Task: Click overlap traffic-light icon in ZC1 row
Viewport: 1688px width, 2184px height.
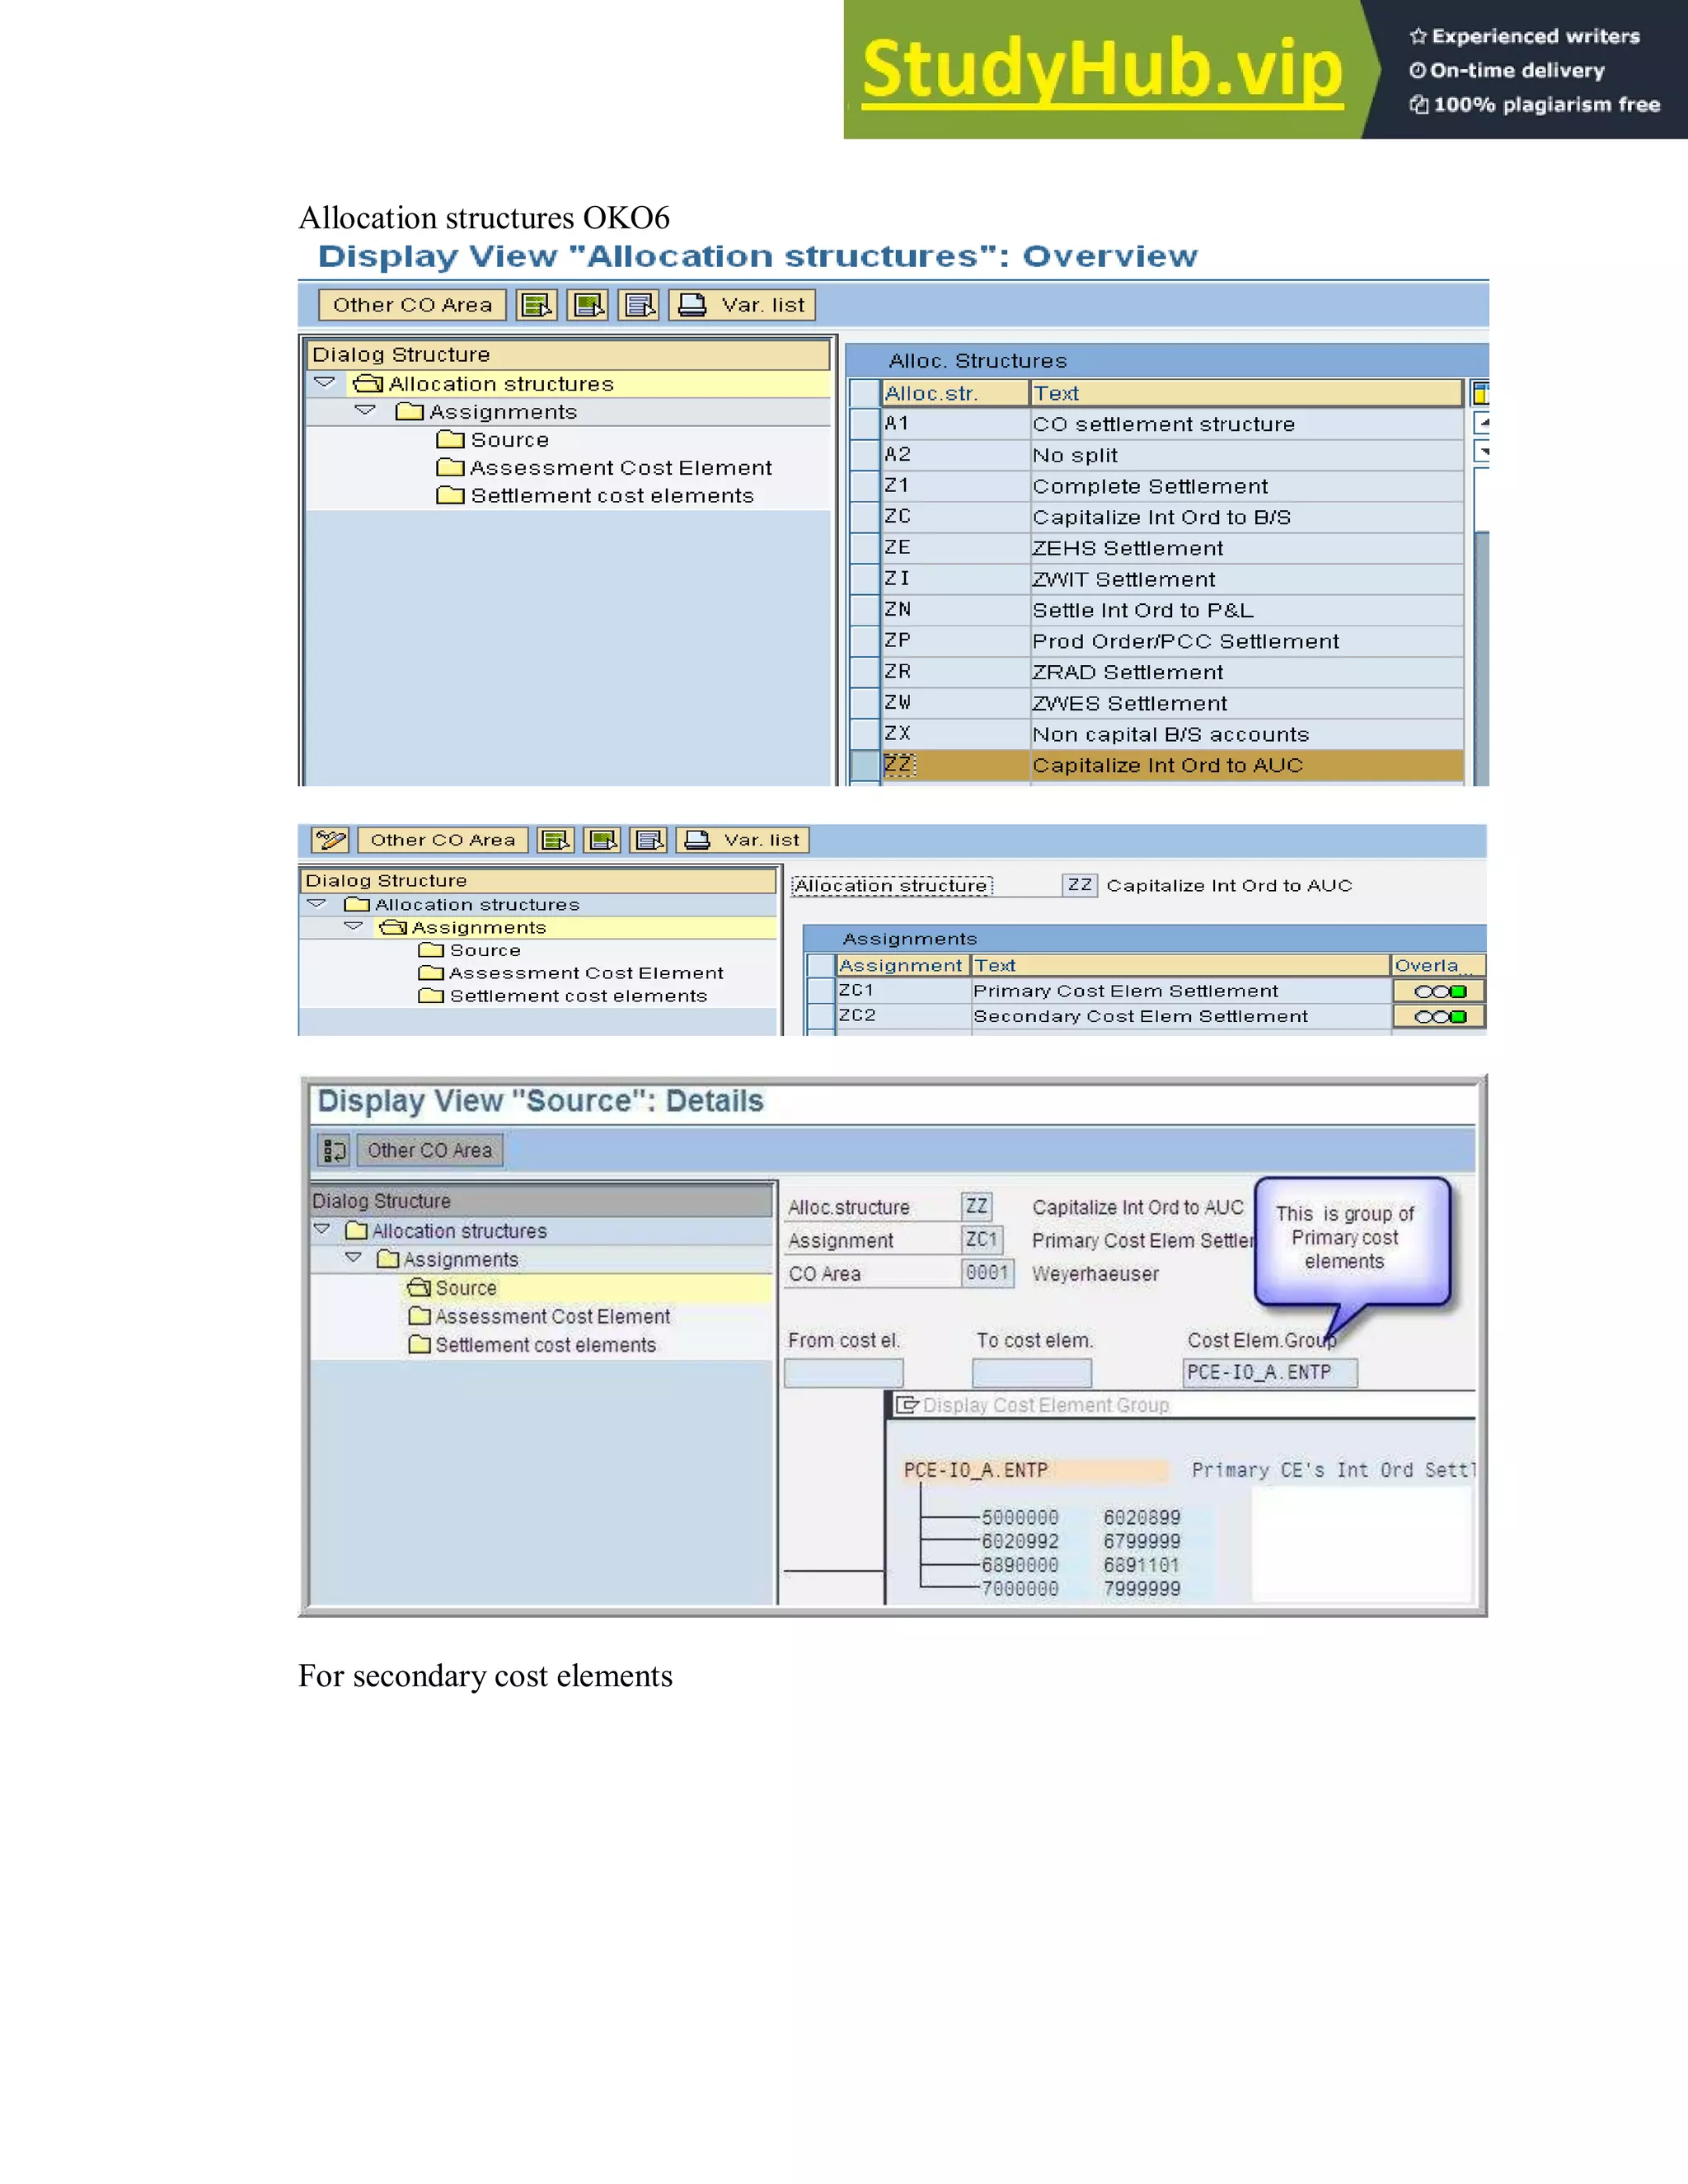Action: [1439, 991]
